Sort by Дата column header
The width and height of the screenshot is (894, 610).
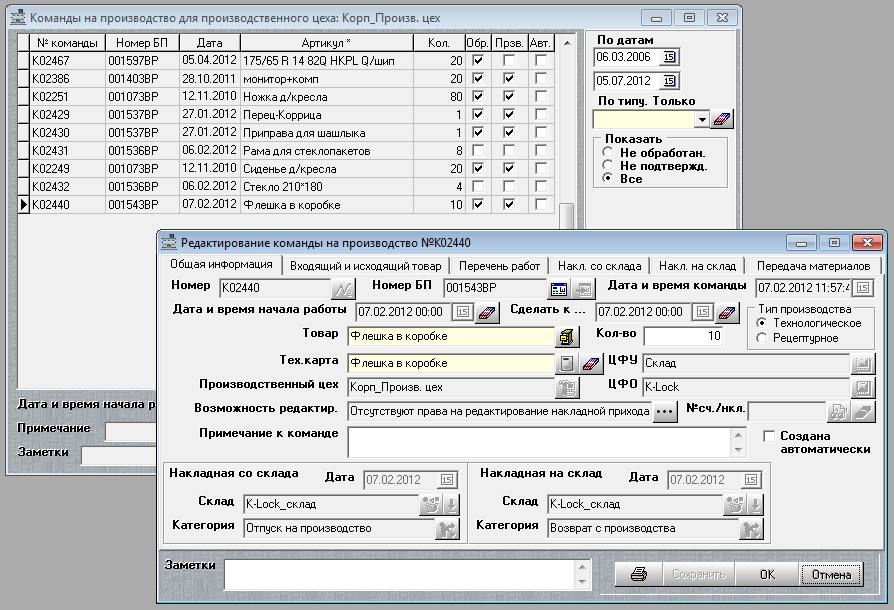(x=210, y=43)
